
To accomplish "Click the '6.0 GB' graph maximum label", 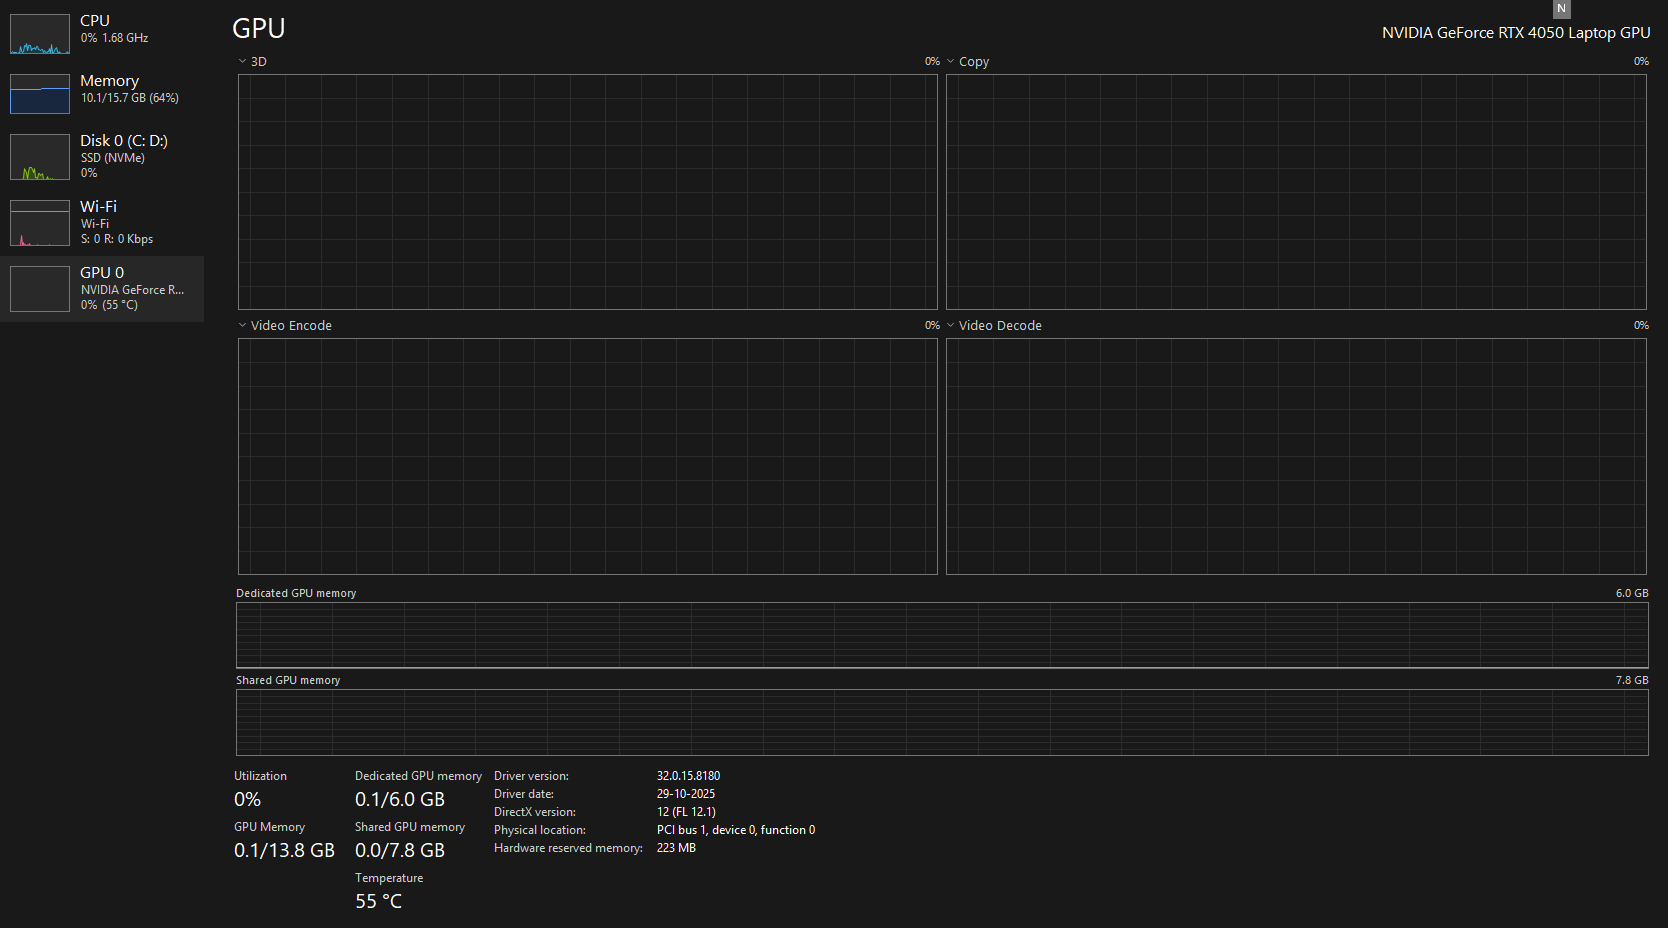I will tap(1632, 593).
